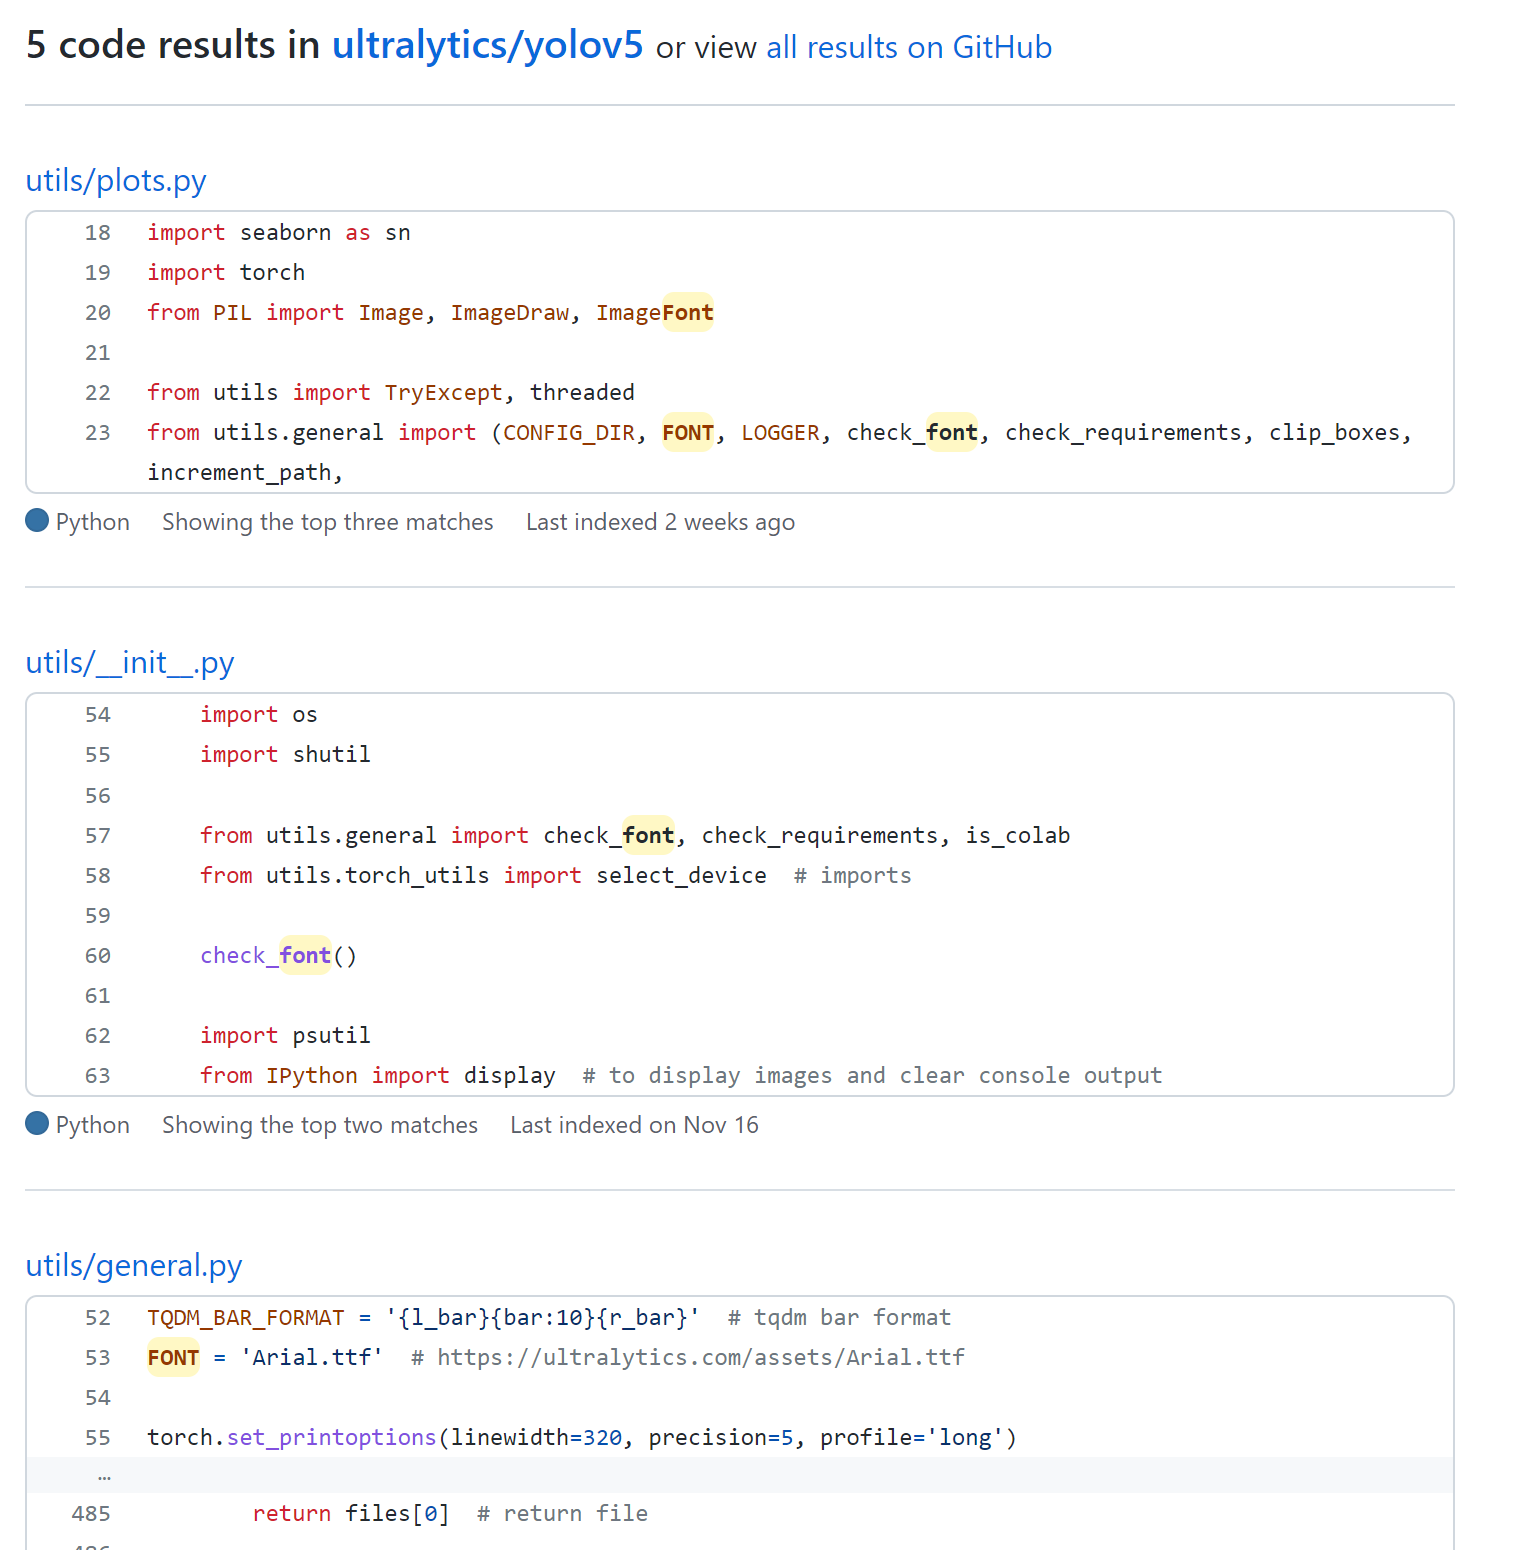This screenshot has height=1550, width=1516.
Task: Click the Python language dot below utils/__init__.py
Action: click(x=37, y=1124)
